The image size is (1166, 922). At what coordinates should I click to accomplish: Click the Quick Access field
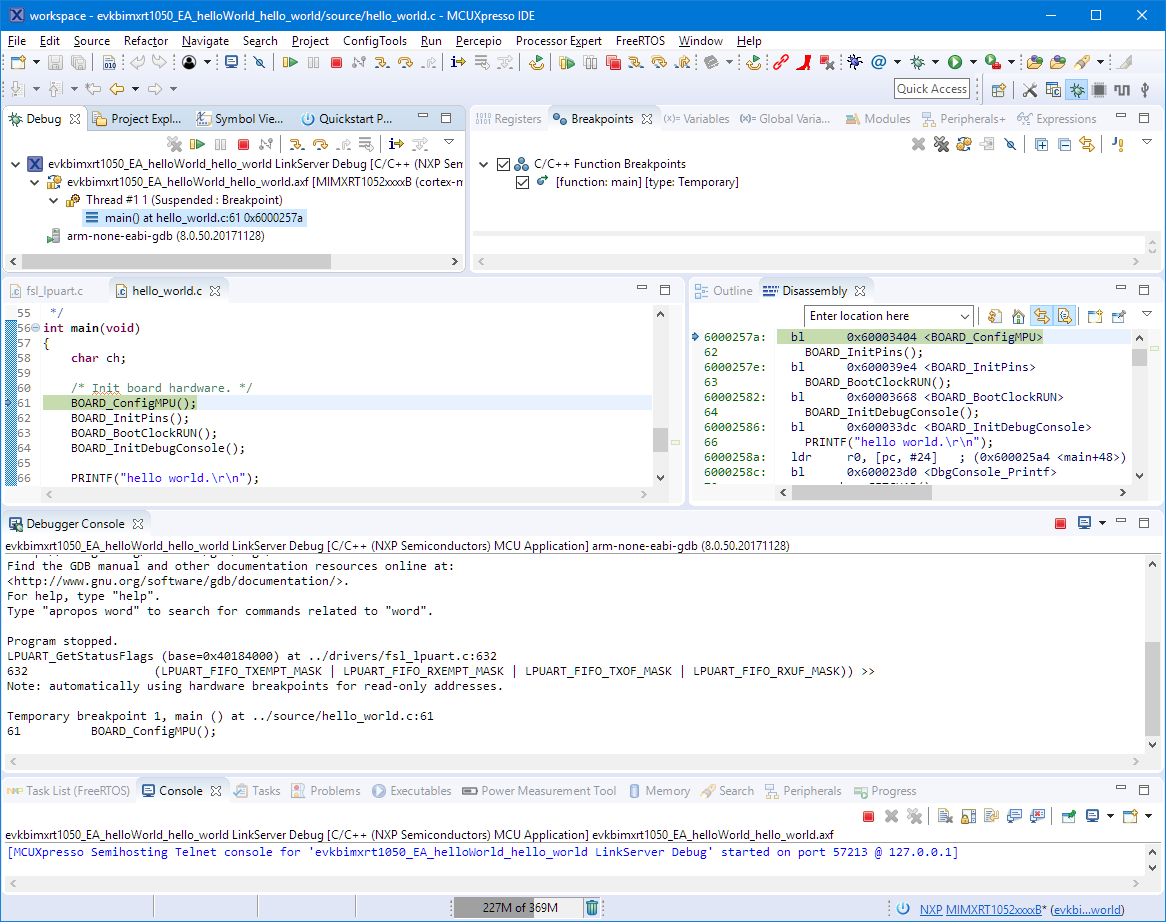coord(931,89)
